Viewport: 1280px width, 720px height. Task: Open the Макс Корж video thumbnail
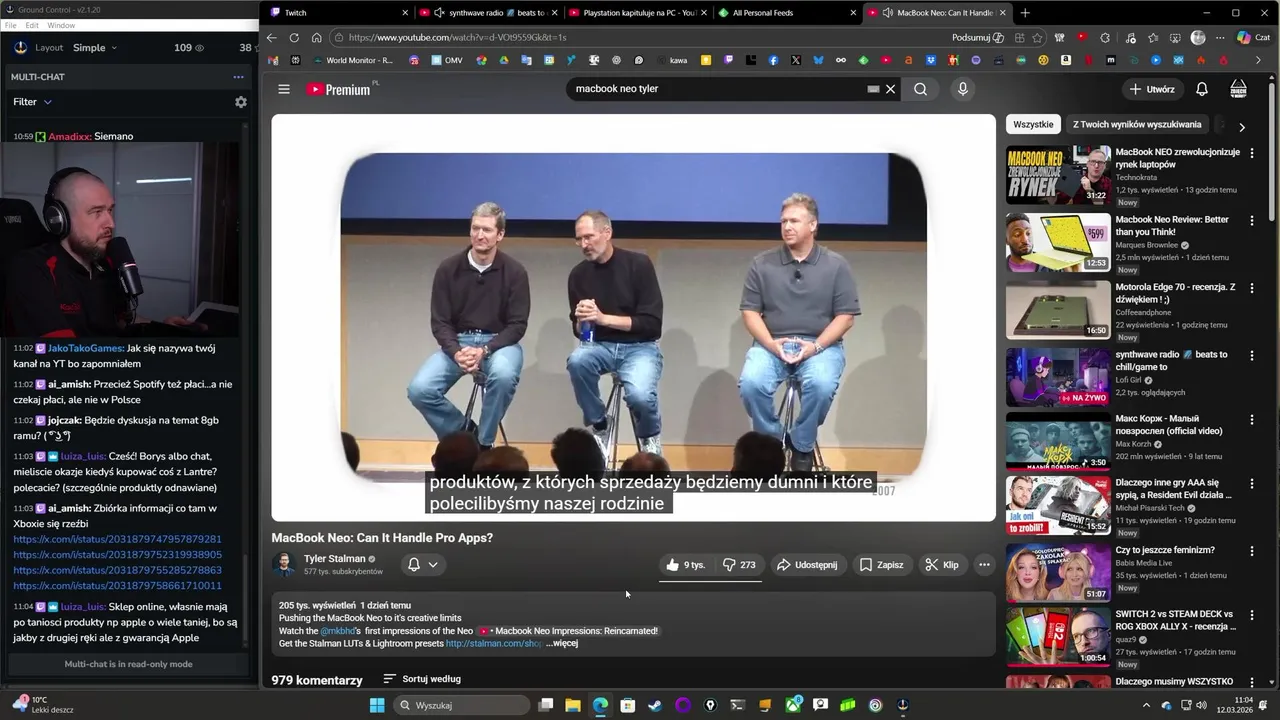click(x=1058, y=441)
